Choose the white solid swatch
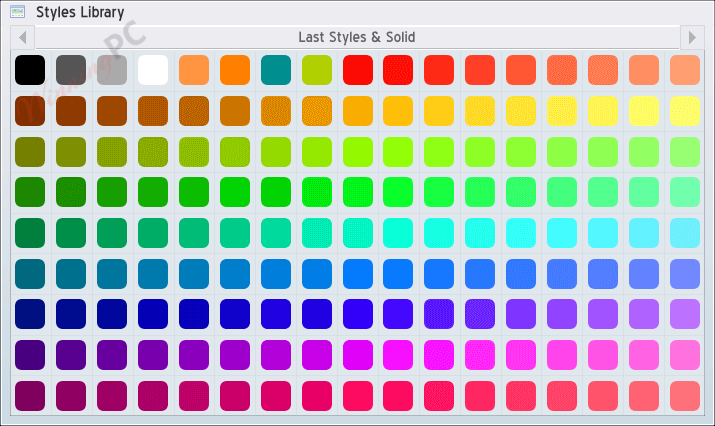This screenshot has height=426, width=715. click(153, 70)
